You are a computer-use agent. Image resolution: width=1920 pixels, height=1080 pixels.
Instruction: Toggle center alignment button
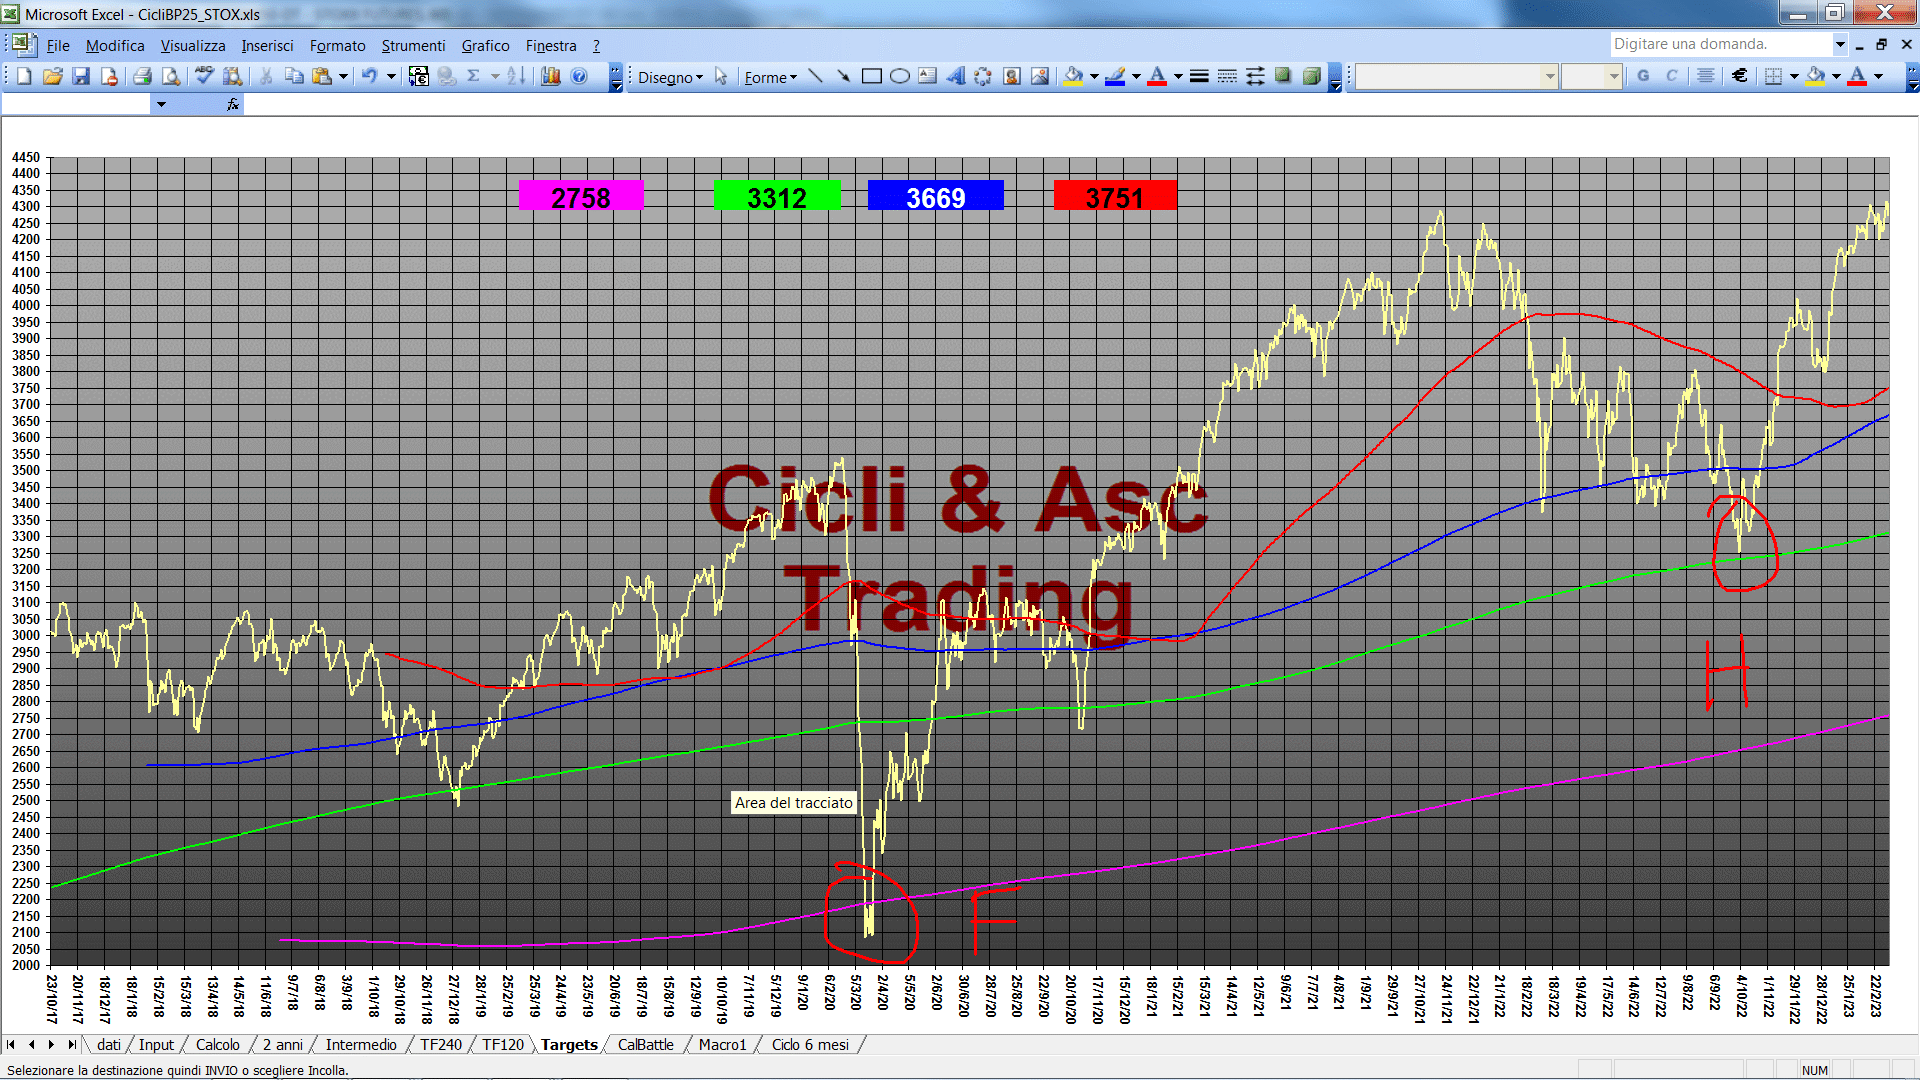coord(1706,76)
